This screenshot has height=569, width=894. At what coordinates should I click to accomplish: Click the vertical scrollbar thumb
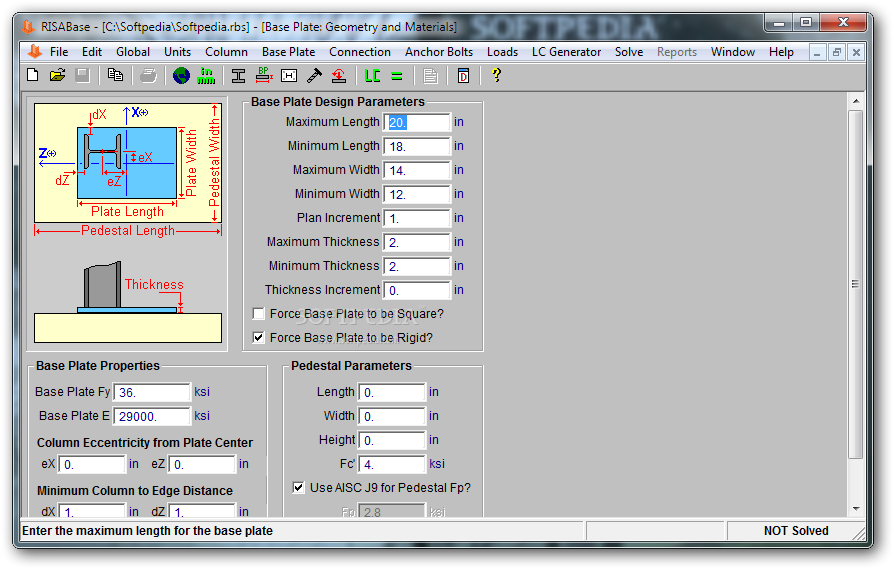(856, 284)
